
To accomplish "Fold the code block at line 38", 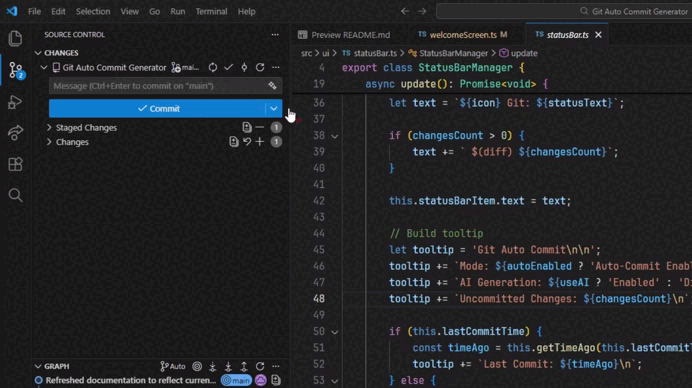I will click(x=335, y=136).
